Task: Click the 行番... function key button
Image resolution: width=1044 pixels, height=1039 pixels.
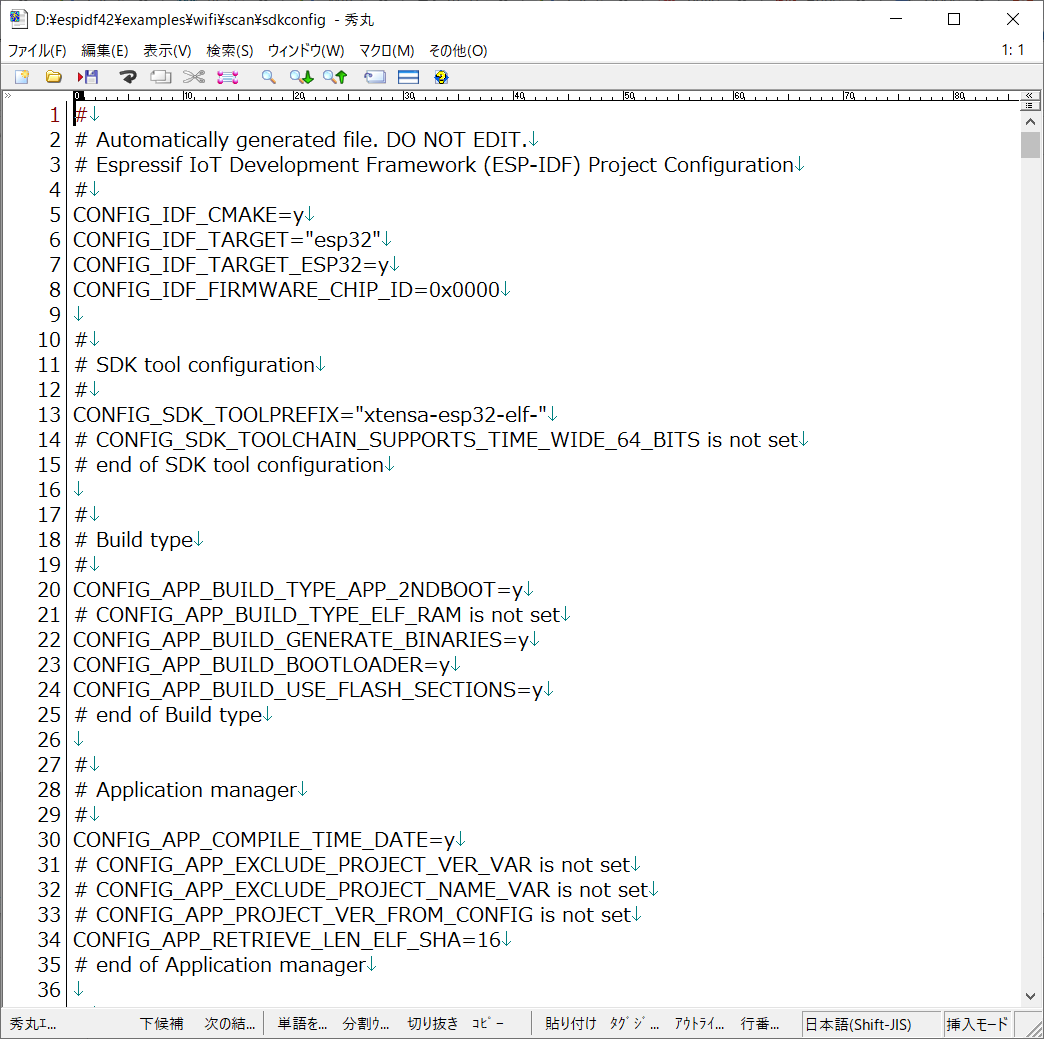Action: [x=760, y=1024]
